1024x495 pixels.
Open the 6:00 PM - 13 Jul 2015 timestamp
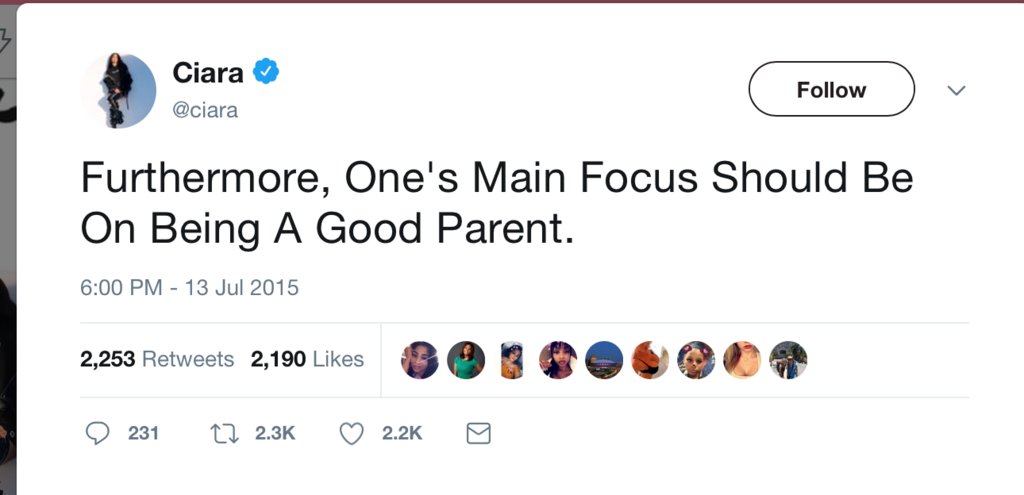click(189, 287)
